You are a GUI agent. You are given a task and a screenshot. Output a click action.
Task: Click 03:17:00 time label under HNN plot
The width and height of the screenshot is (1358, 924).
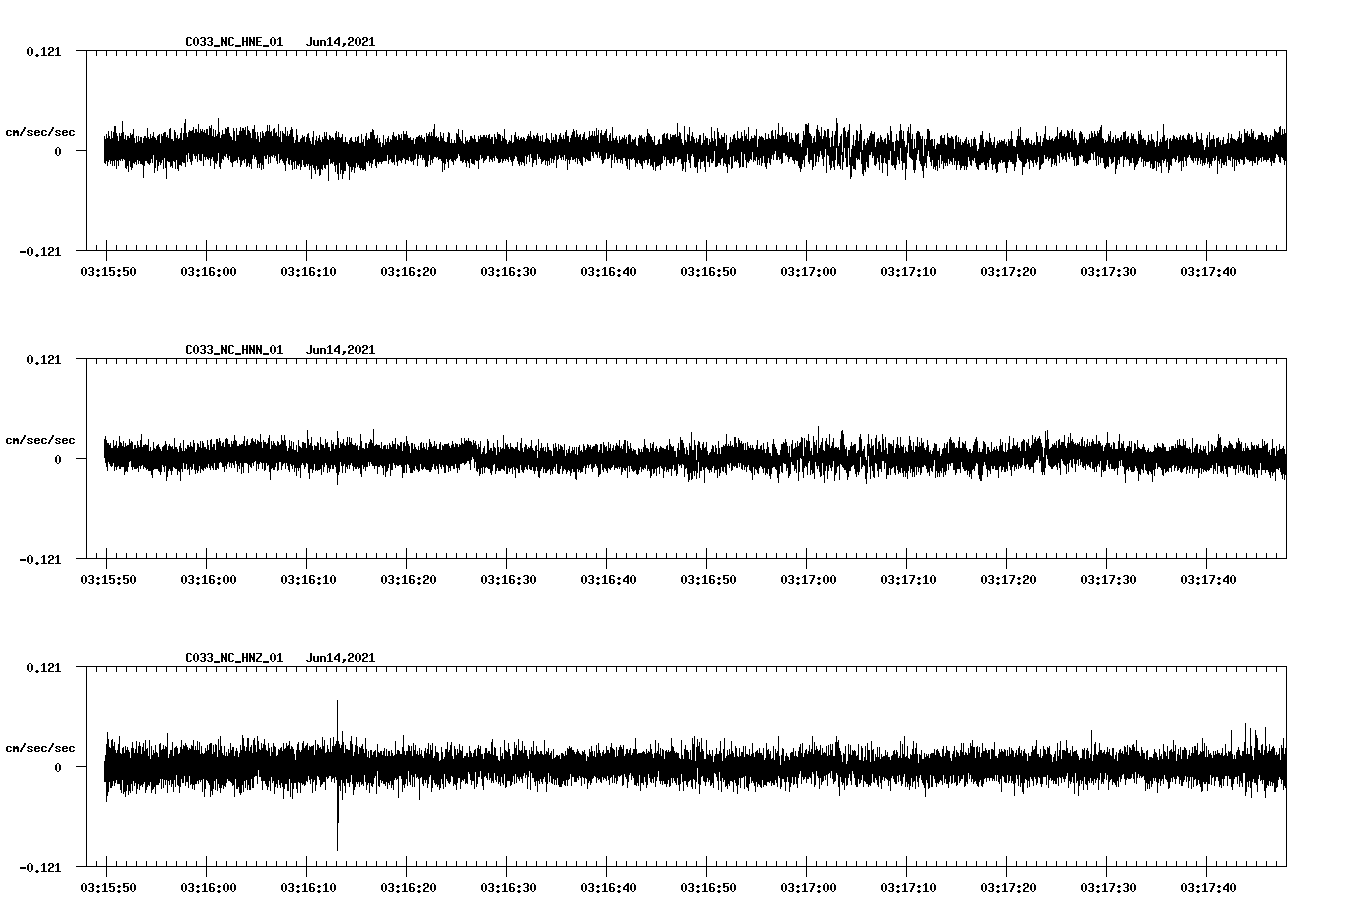coord(808,579)
